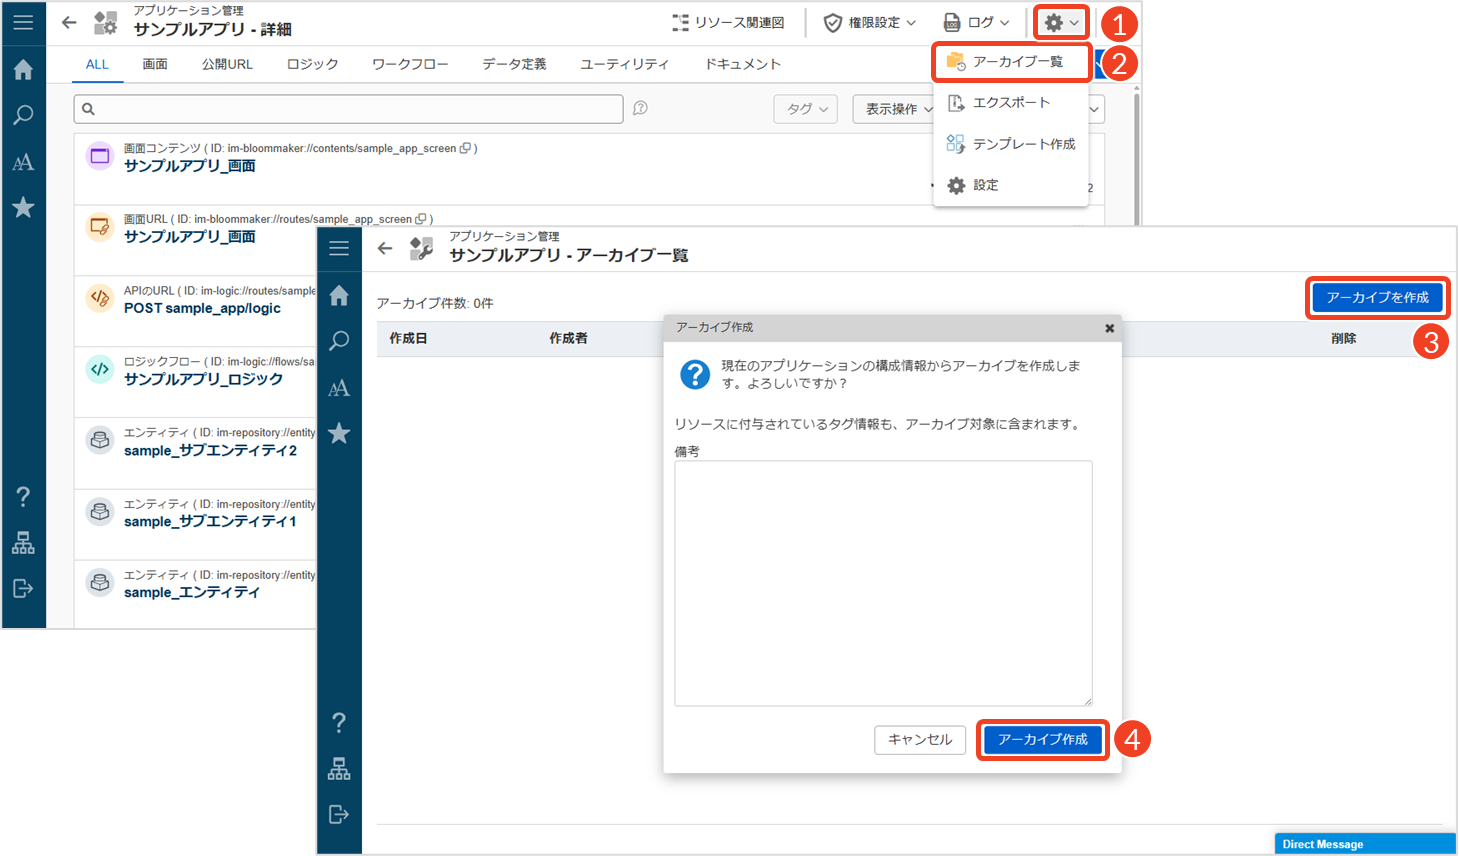
Task: Close the アーカイブ作成 dialog with X
Action: click(x=1109, y=328)
